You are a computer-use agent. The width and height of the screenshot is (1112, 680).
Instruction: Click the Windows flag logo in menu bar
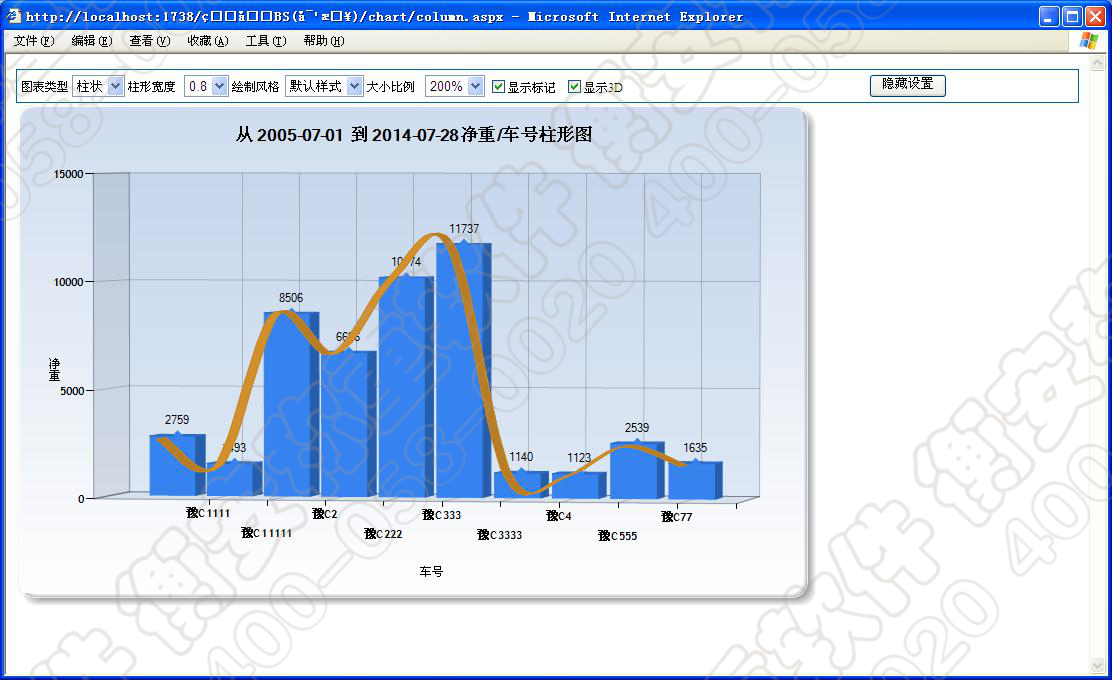(x=1089, y=41)
